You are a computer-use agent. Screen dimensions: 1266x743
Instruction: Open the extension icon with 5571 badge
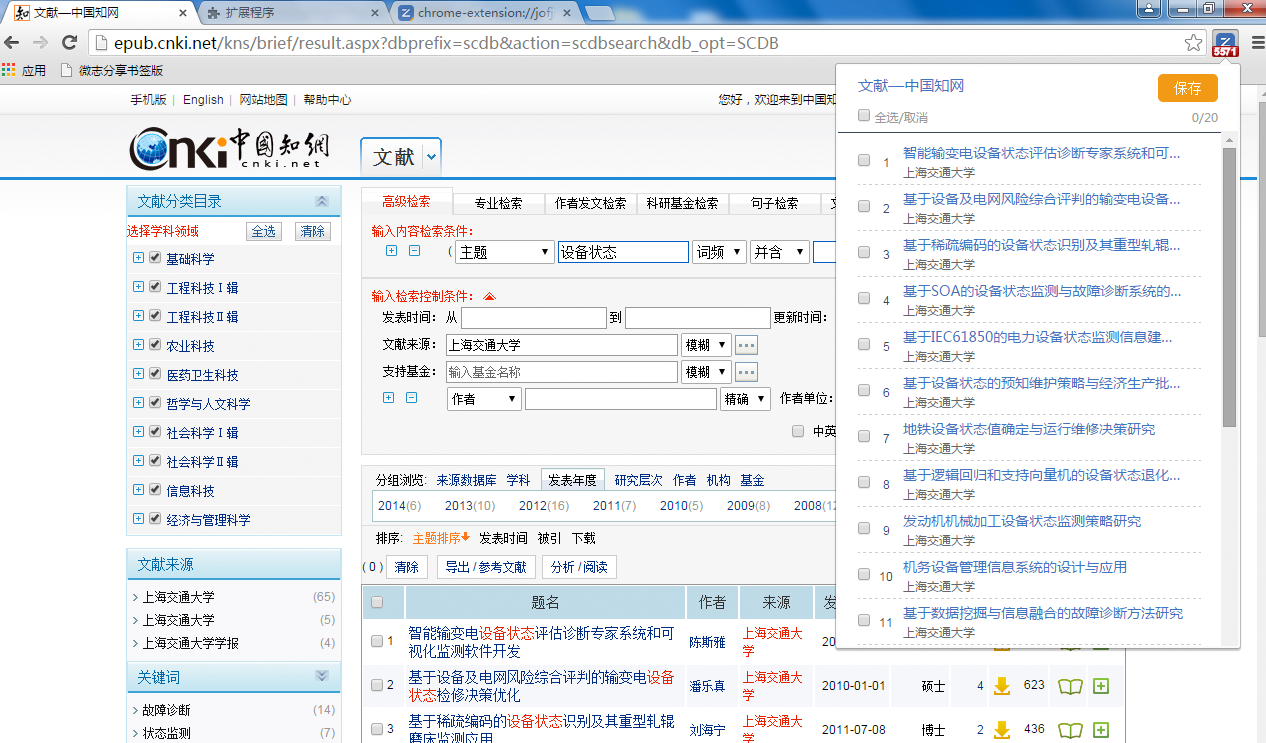[1225, 44]
